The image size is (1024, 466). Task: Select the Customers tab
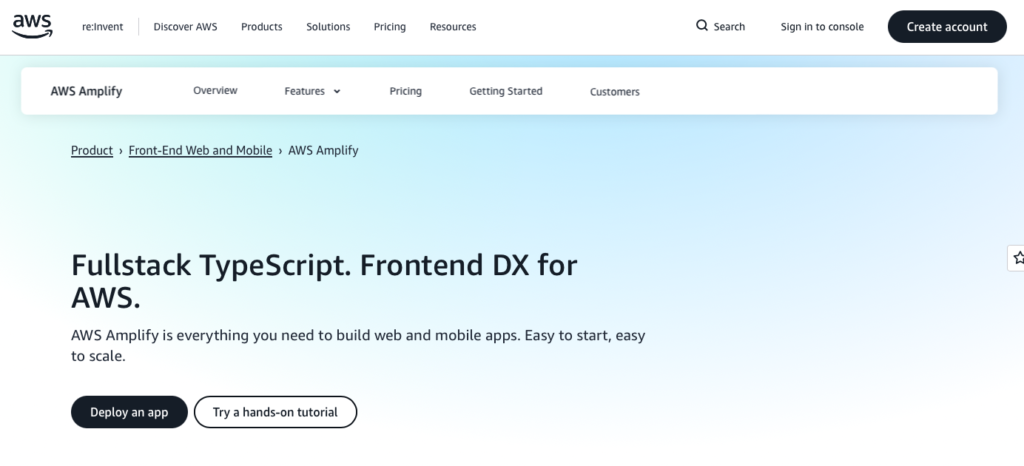pyautogui.click(x=615, y=92)
